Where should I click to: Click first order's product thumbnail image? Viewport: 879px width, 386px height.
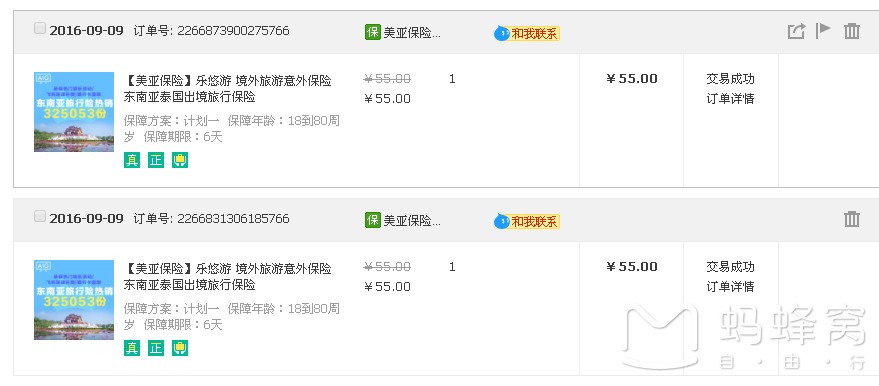(x=74, y=111)
